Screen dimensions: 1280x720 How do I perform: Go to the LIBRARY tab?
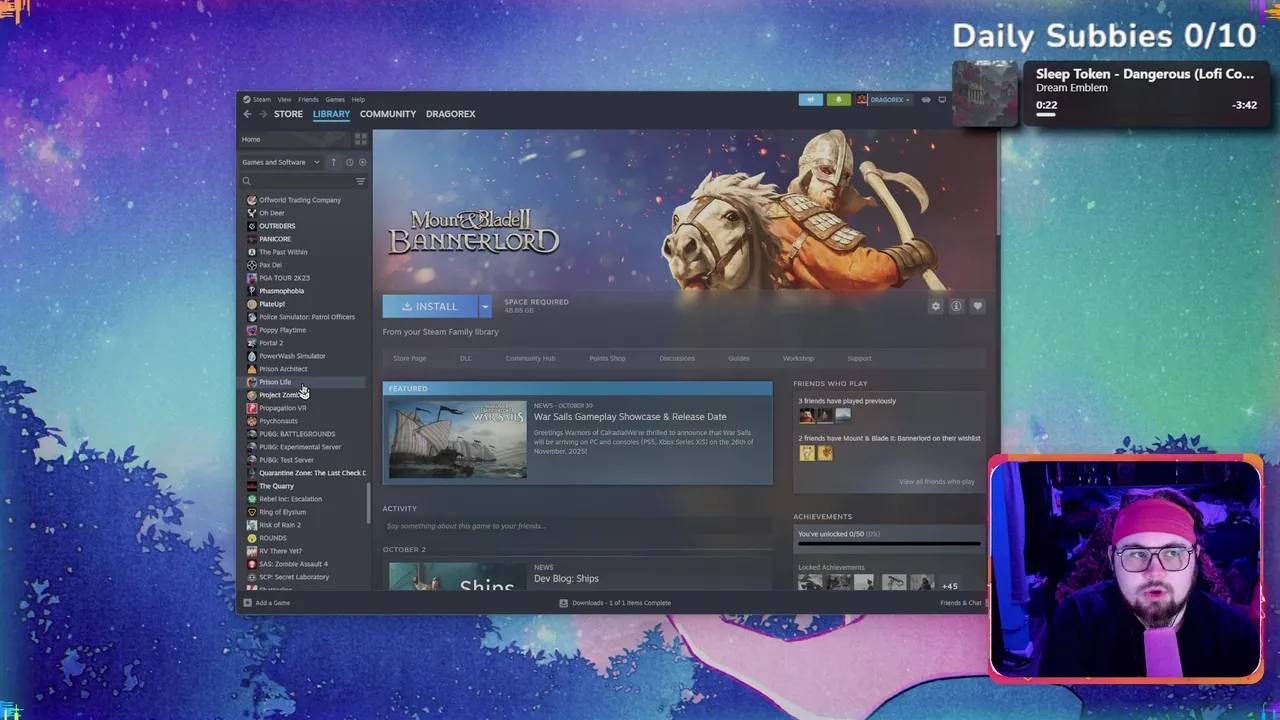(331, 114)
